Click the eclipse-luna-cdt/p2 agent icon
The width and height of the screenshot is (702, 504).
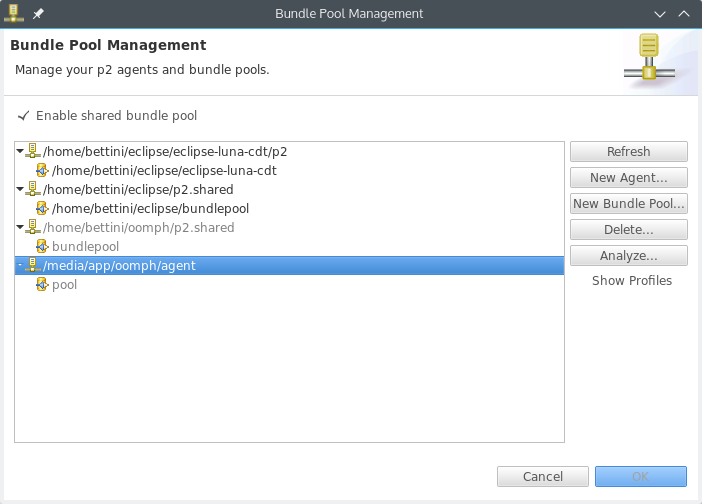tap(33, 151)
